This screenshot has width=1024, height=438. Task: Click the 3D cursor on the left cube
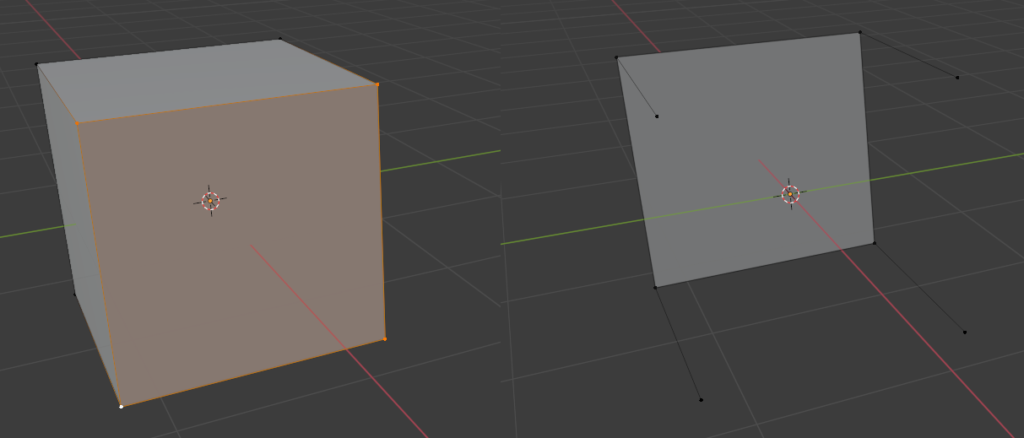[210, 200]
